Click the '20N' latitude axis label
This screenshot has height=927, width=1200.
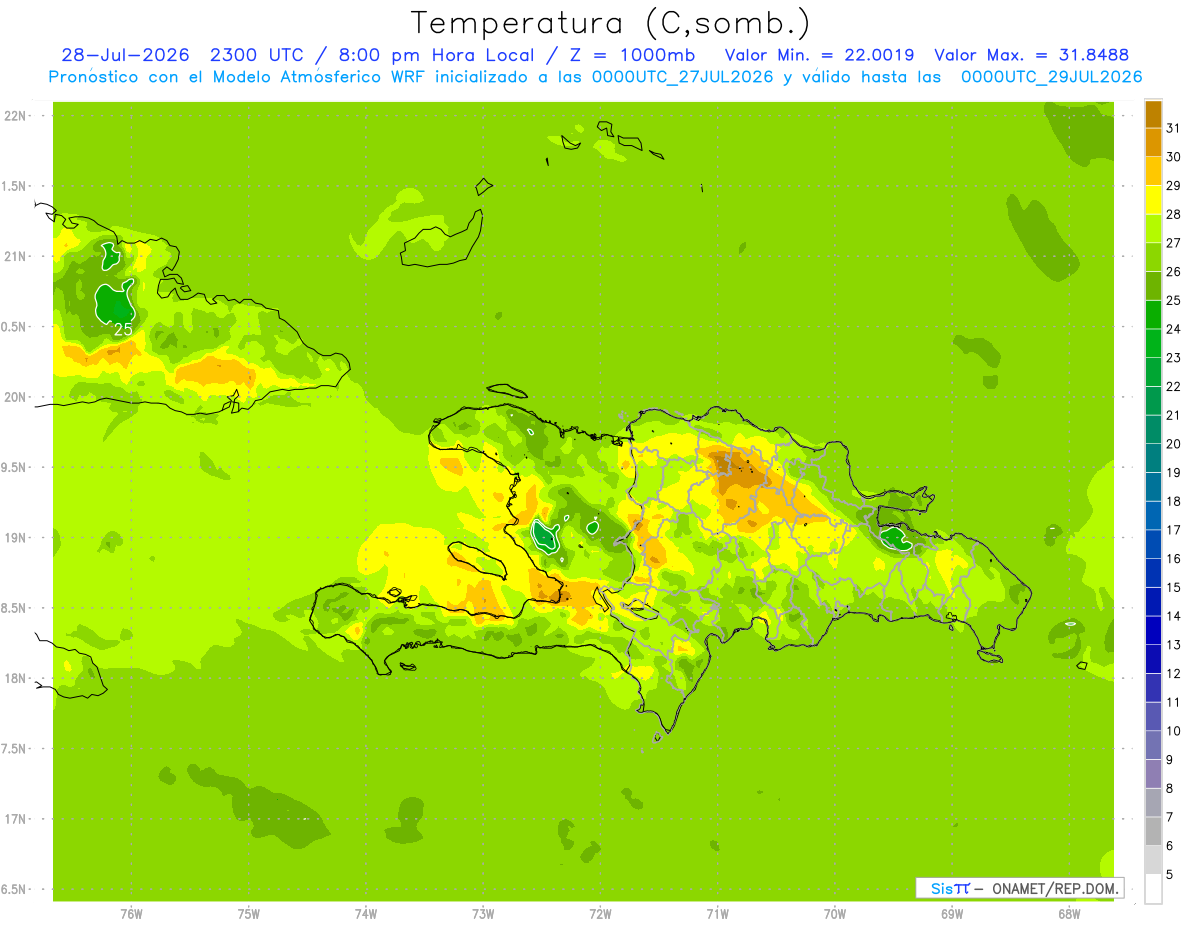(x=15, y=397)
